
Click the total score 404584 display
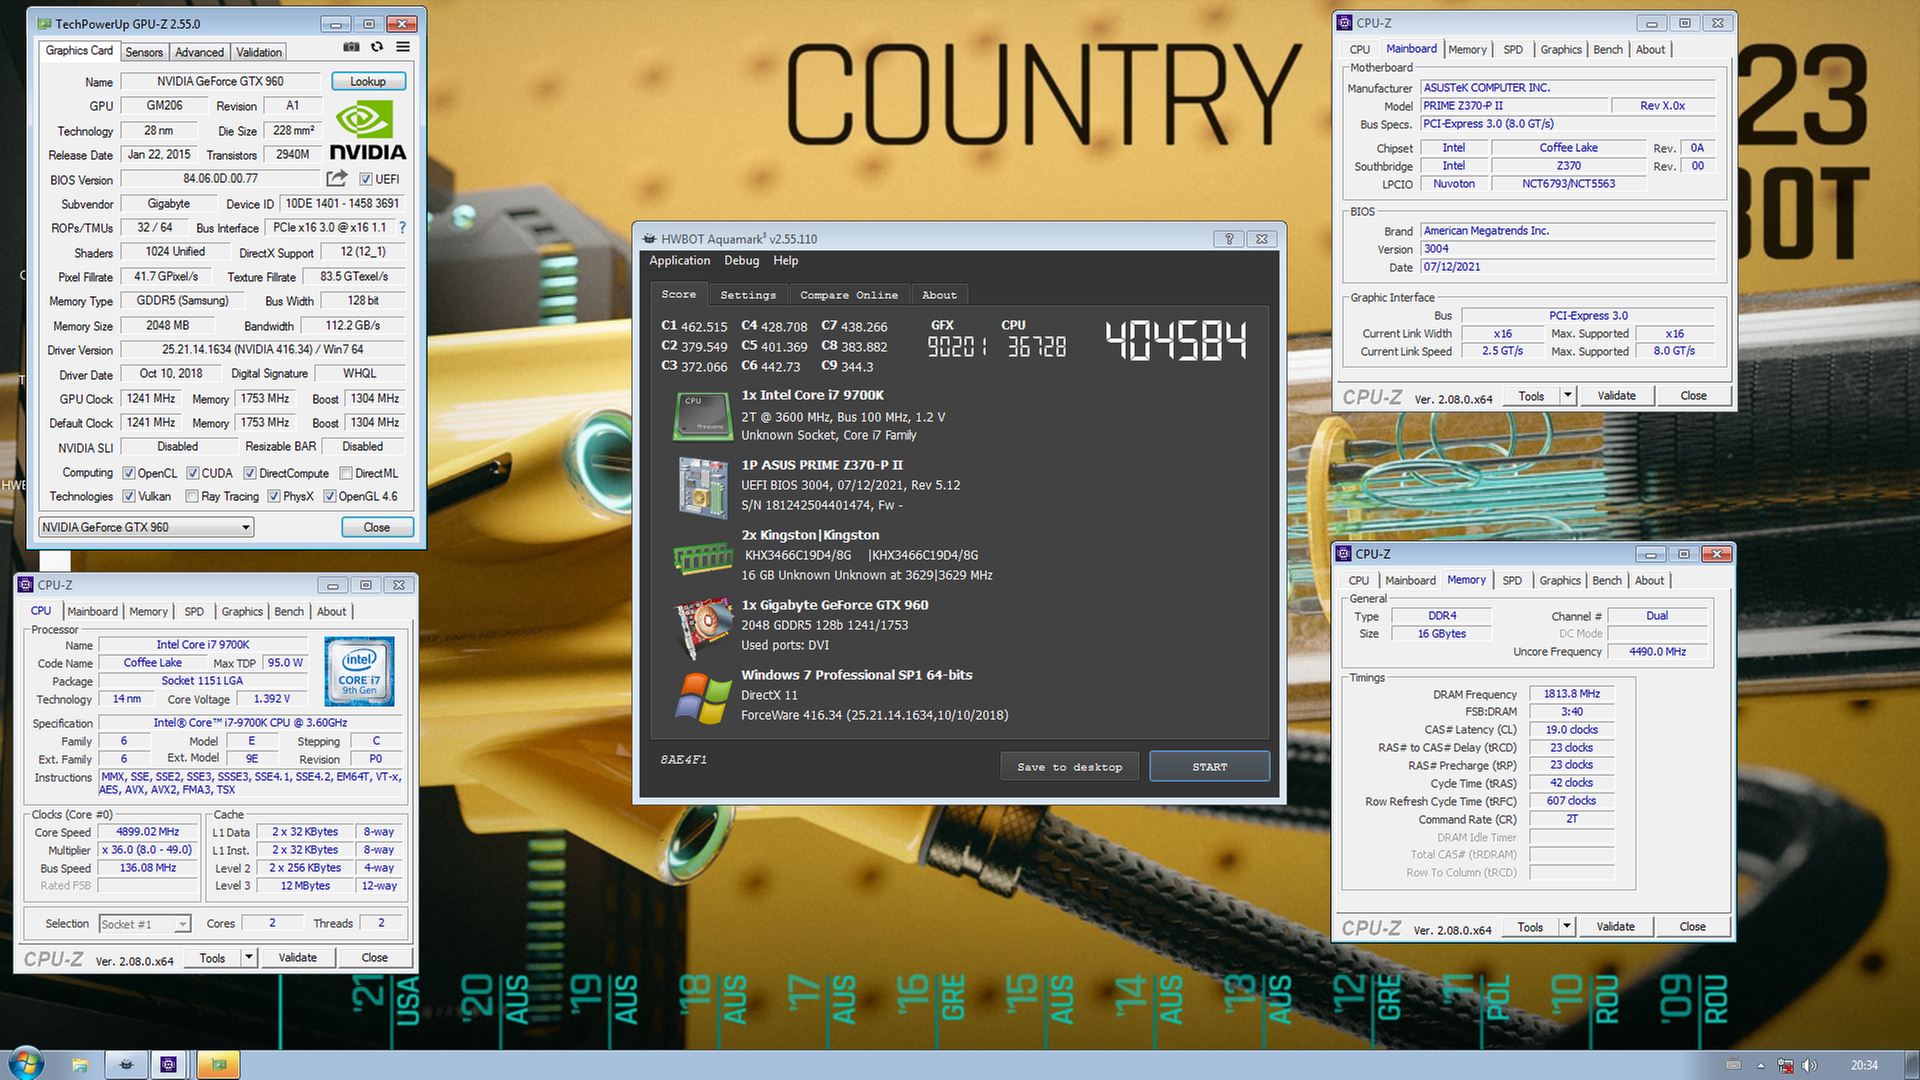1176,341
